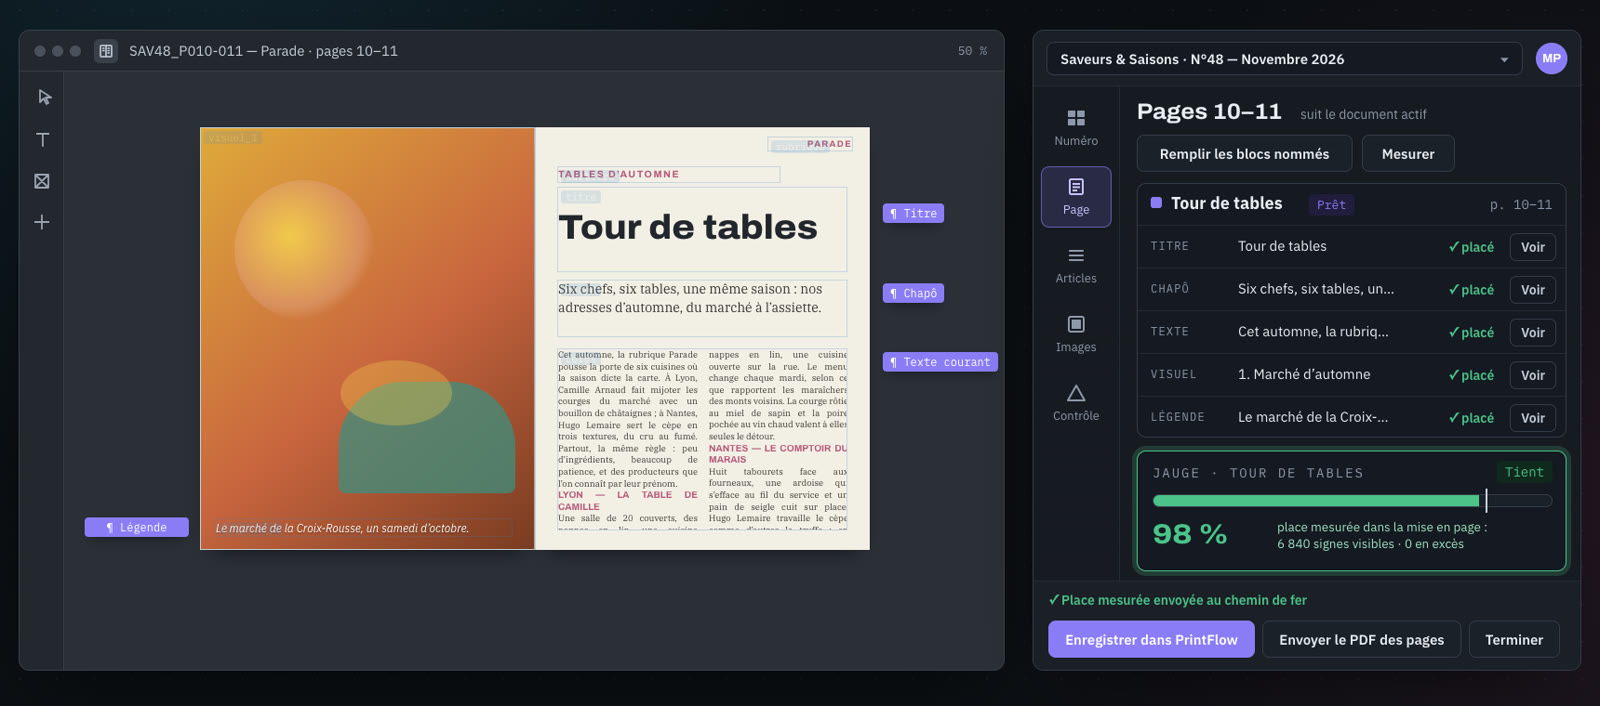Click the Chapô block tag on canvas
The width and height of the screenshot is (1600, 706).
(x=913, y=294)
